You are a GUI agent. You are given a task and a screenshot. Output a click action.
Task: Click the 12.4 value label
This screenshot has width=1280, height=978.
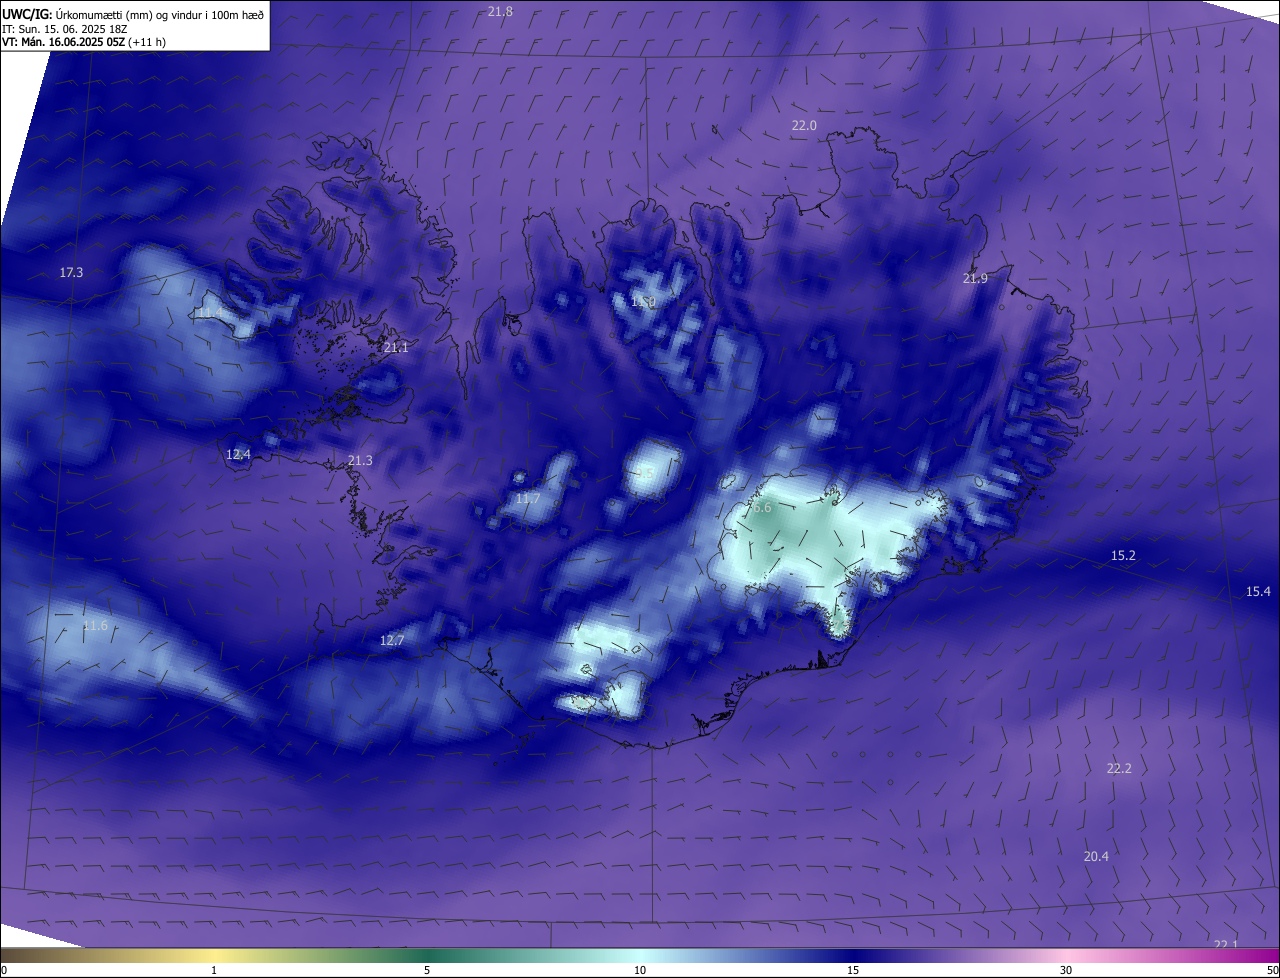[238, 454]
